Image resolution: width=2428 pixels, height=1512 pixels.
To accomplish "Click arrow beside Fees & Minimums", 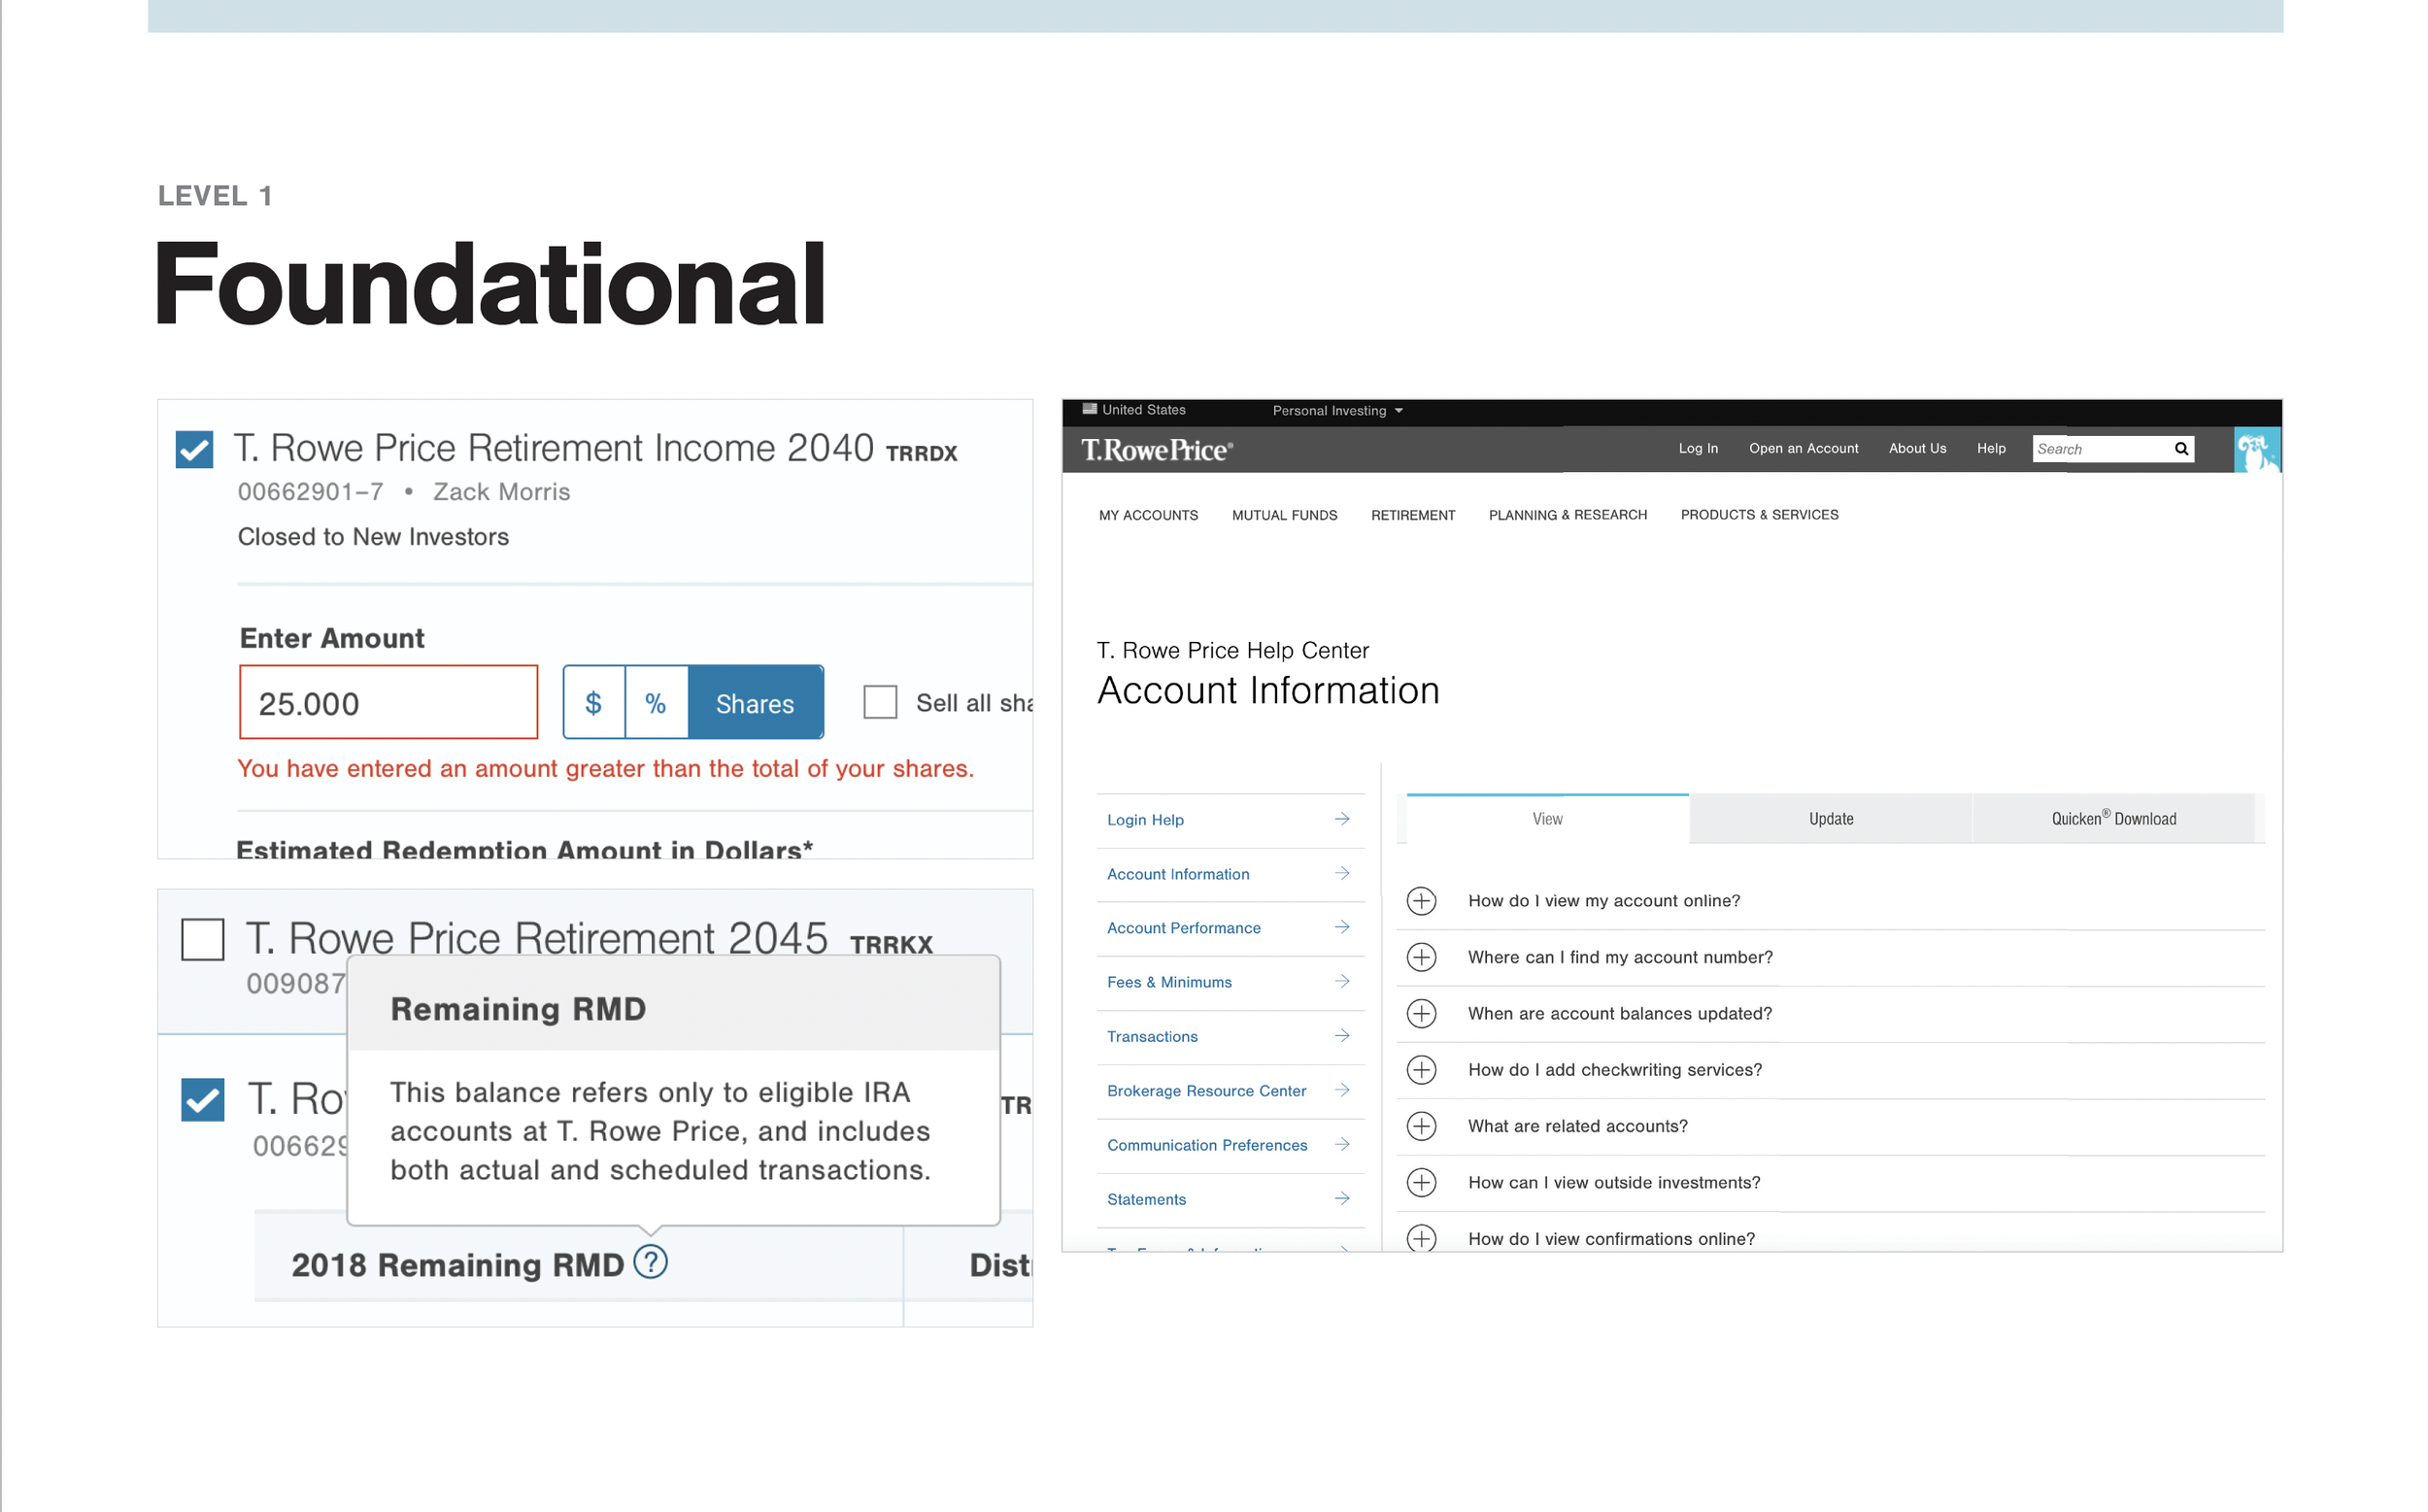I will pyautogui.click(x=1342, y=981).
